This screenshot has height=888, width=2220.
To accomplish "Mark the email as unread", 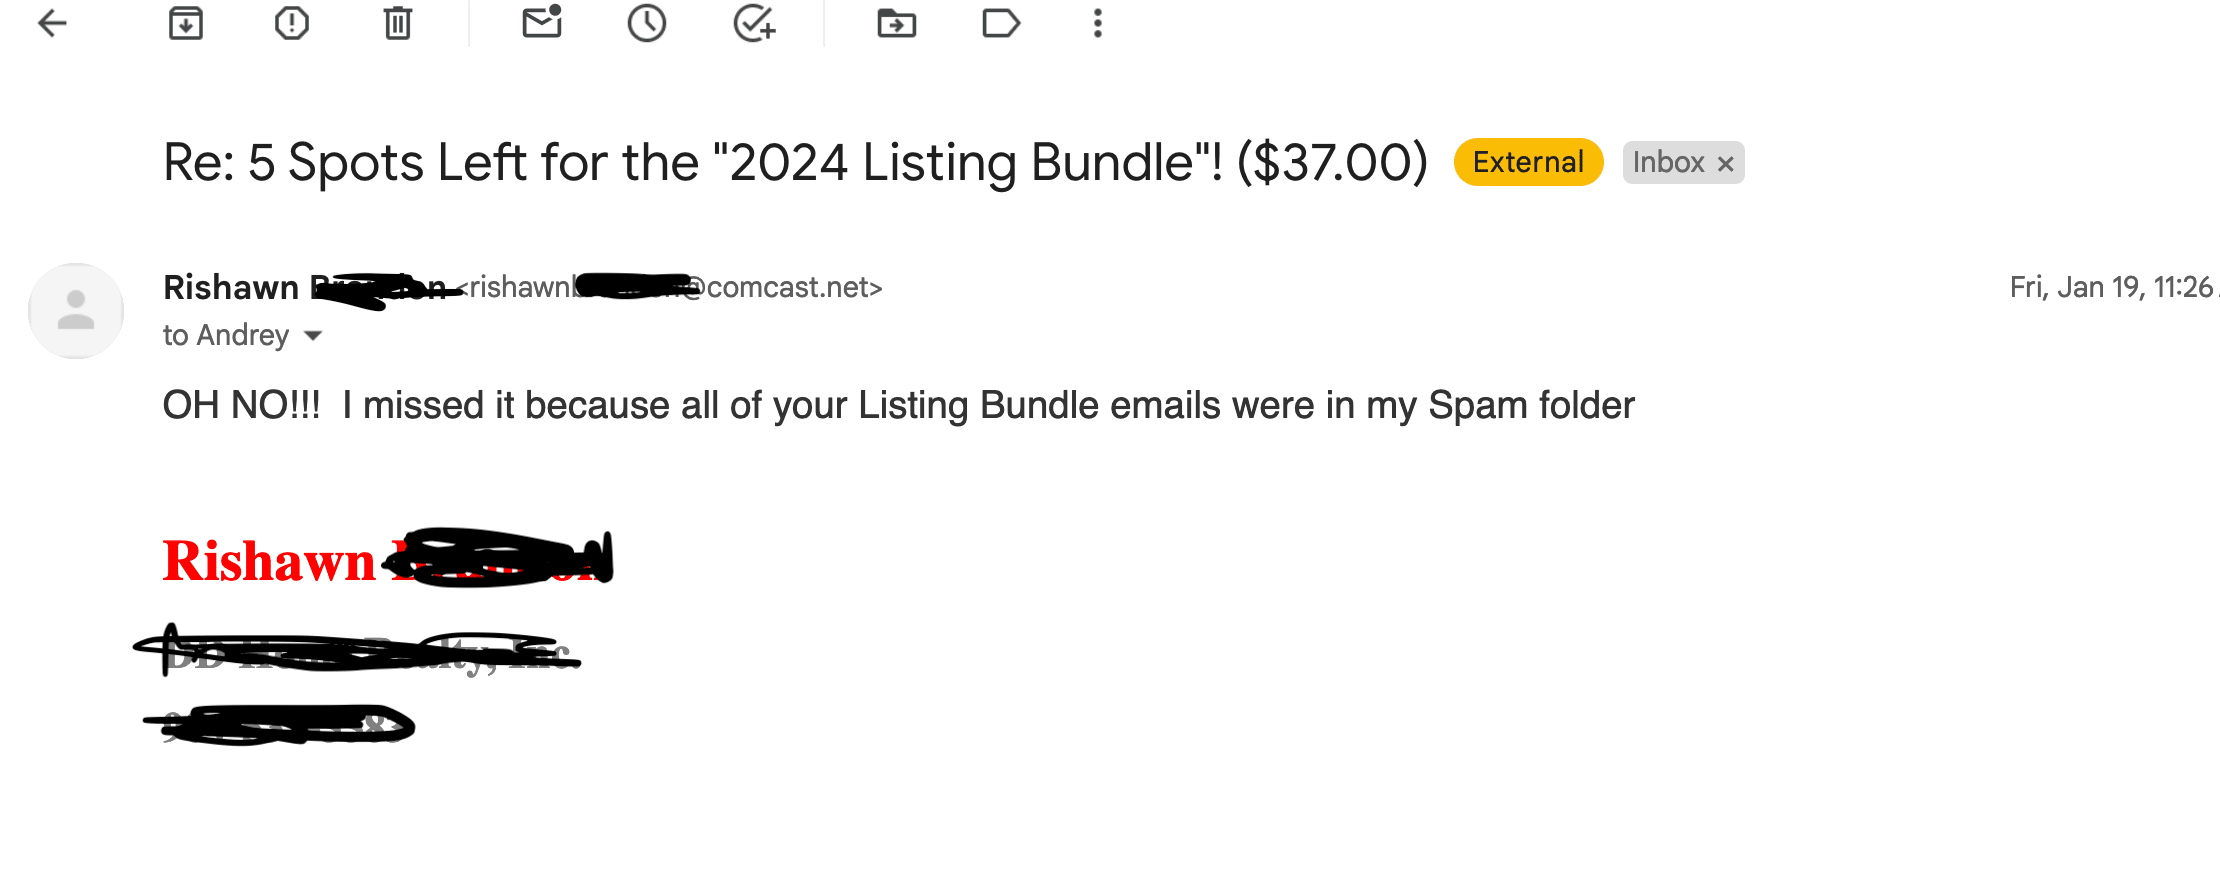I will point(542,22).
